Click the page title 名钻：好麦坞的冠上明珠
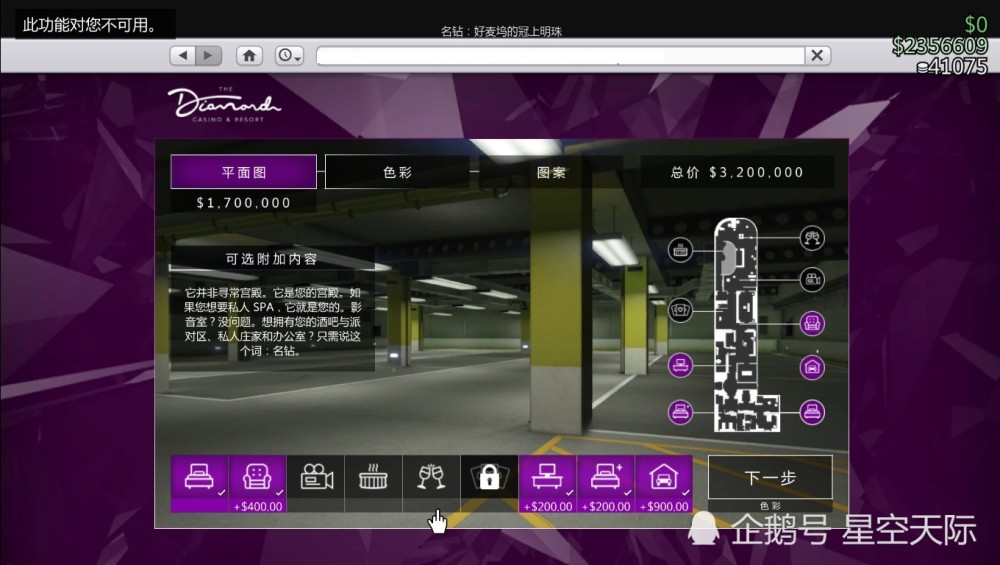 pyautogui.click(x=501, y=31)
